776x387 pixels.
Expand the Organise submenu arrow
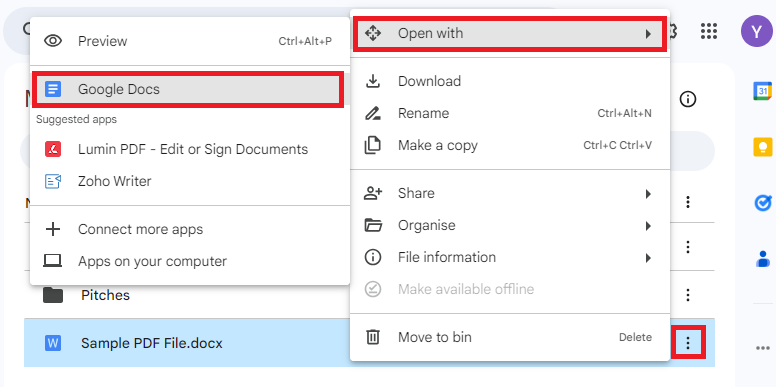tap(648, 226)
